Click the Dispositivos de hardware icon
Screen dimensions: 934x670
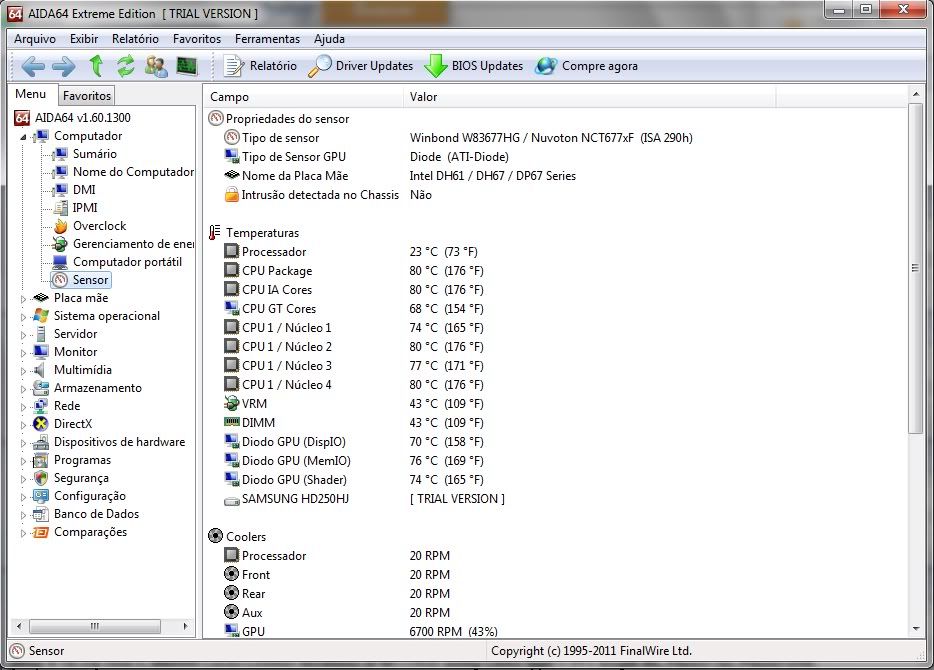(x=41, y=442)
